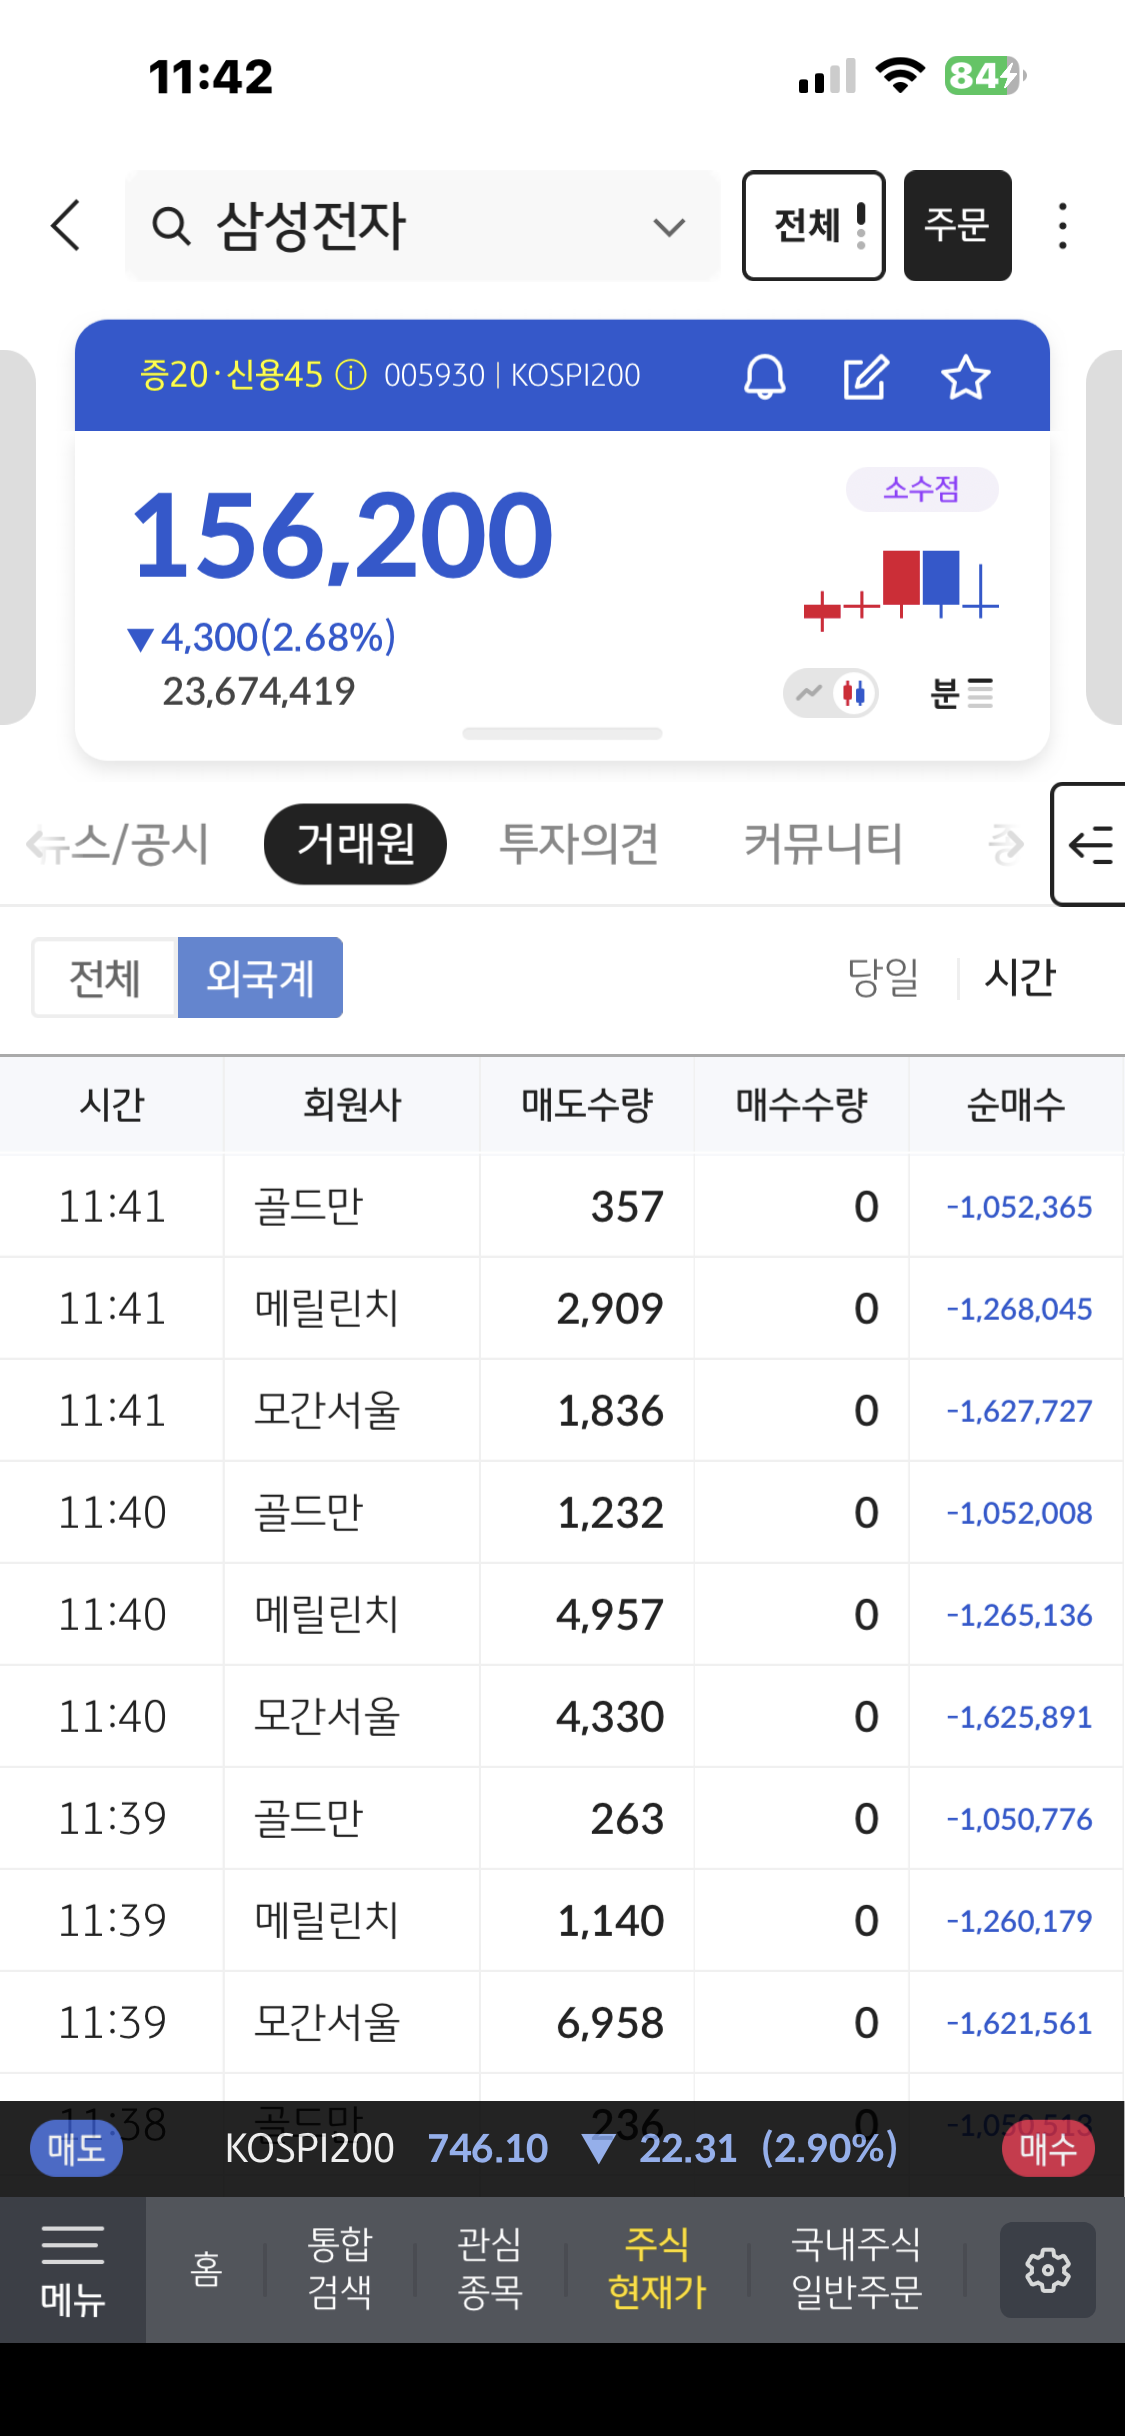Screen dimensions: 1125x2436
Task: Tap the mini candlestick chart thumbnail
Action: 901,587
